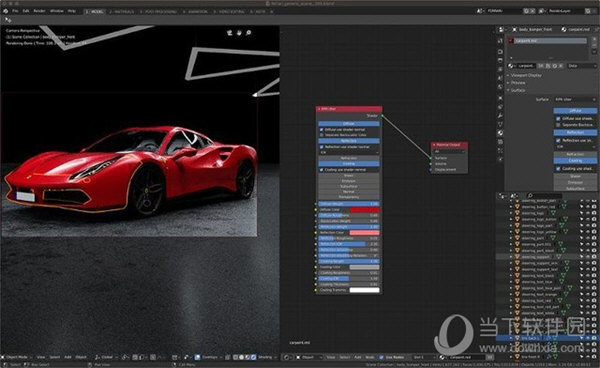Image resolution: width=600 pixels, height=368 pixels.
Task: Open the IOR mode dropdown on Uber node
Action: (349, 152)
